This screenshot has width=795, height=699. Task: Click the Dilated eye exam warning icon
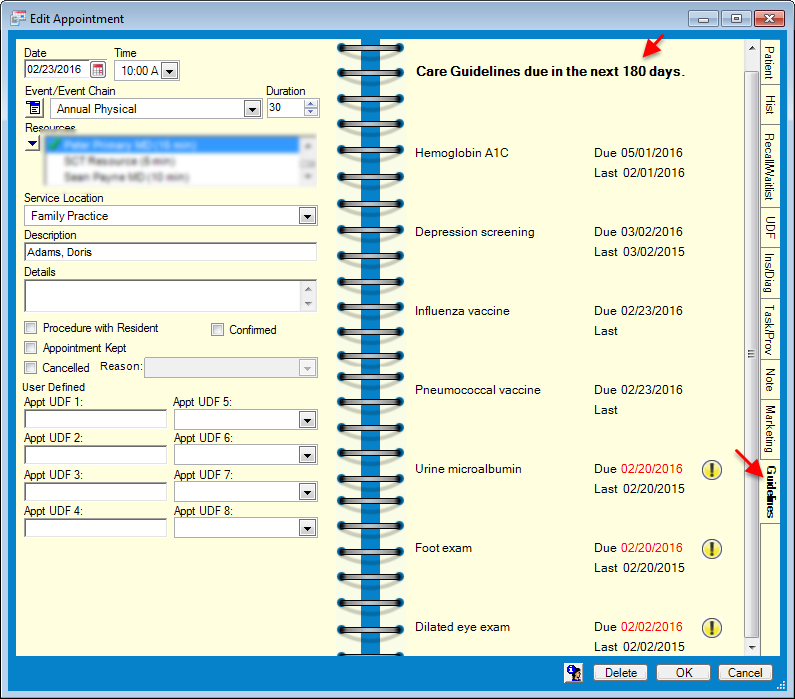tap(711, 628)
